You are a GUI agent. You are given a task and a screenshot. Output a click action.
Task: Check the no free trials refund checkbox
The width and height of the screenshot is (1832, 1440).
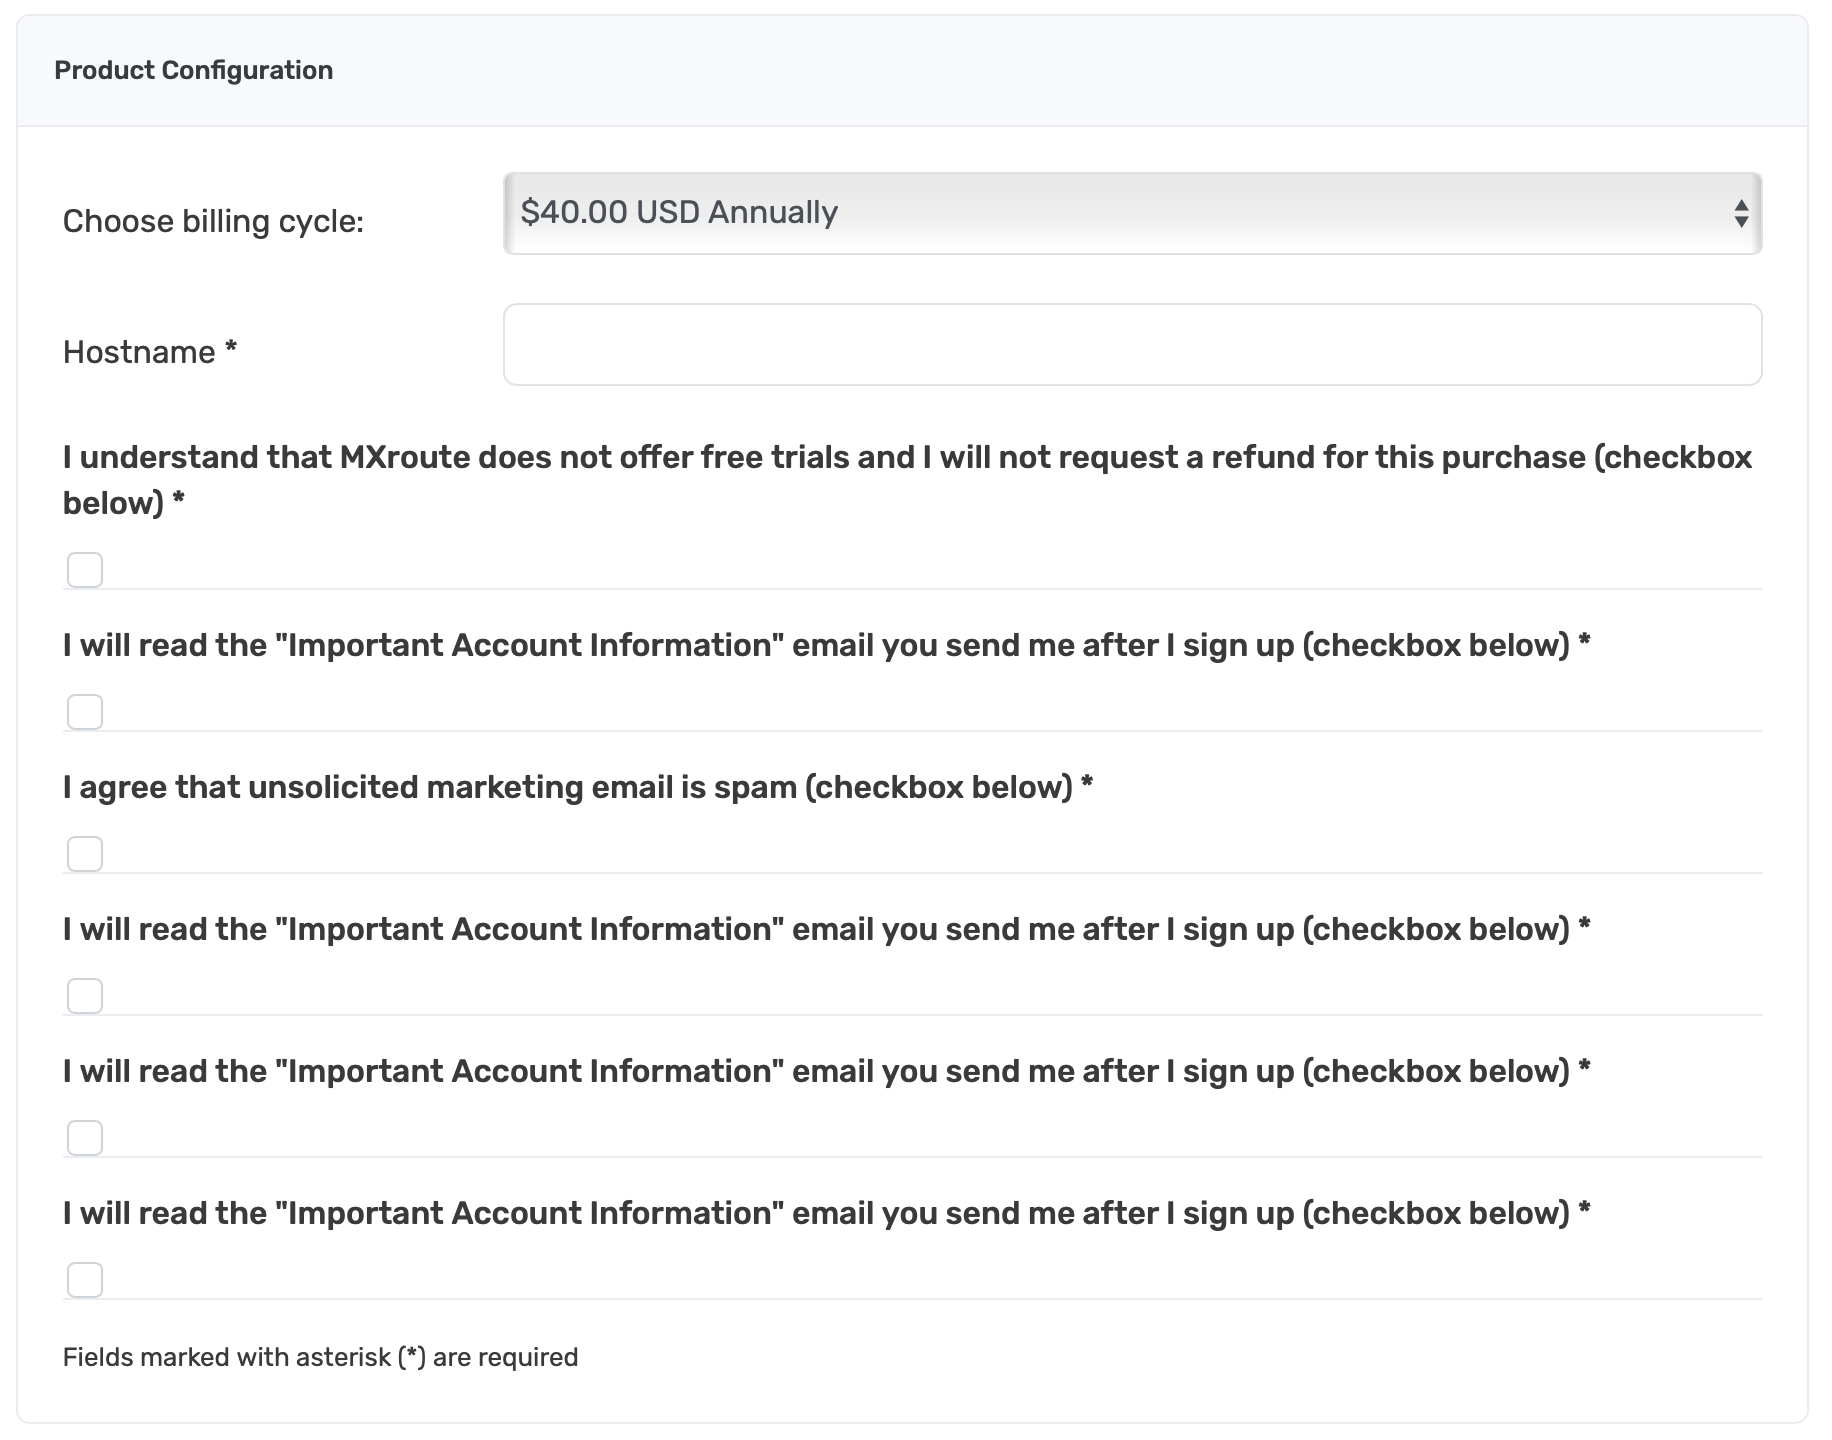point(85,570)
